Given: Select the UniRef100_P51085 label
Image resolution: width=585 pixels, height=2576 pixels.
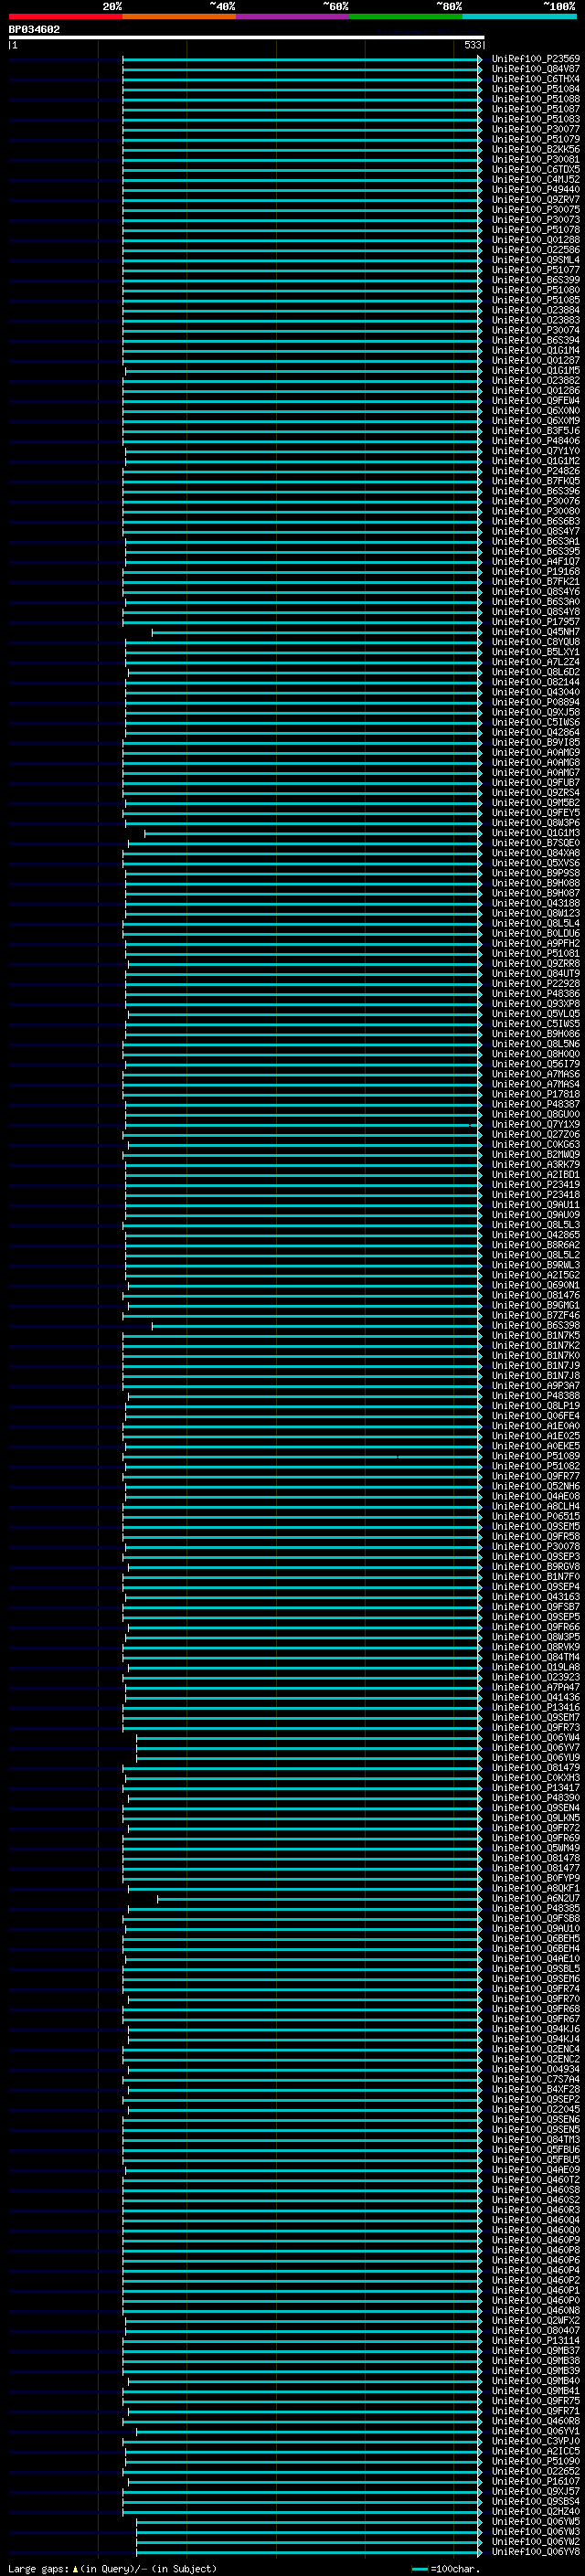Looking at the screenshot, I should [536, 300].
